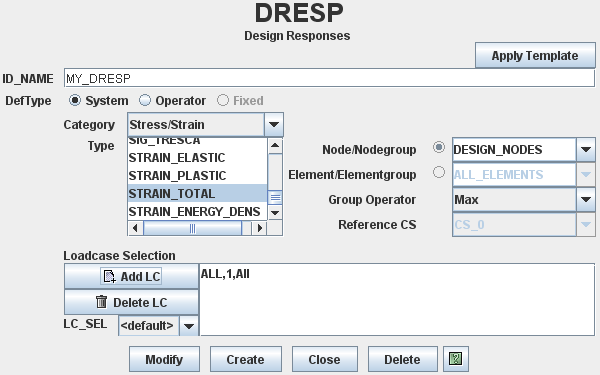Click the Type list scroll-up arrow
This screenshot has width=600, height=375.
[275, 145]
